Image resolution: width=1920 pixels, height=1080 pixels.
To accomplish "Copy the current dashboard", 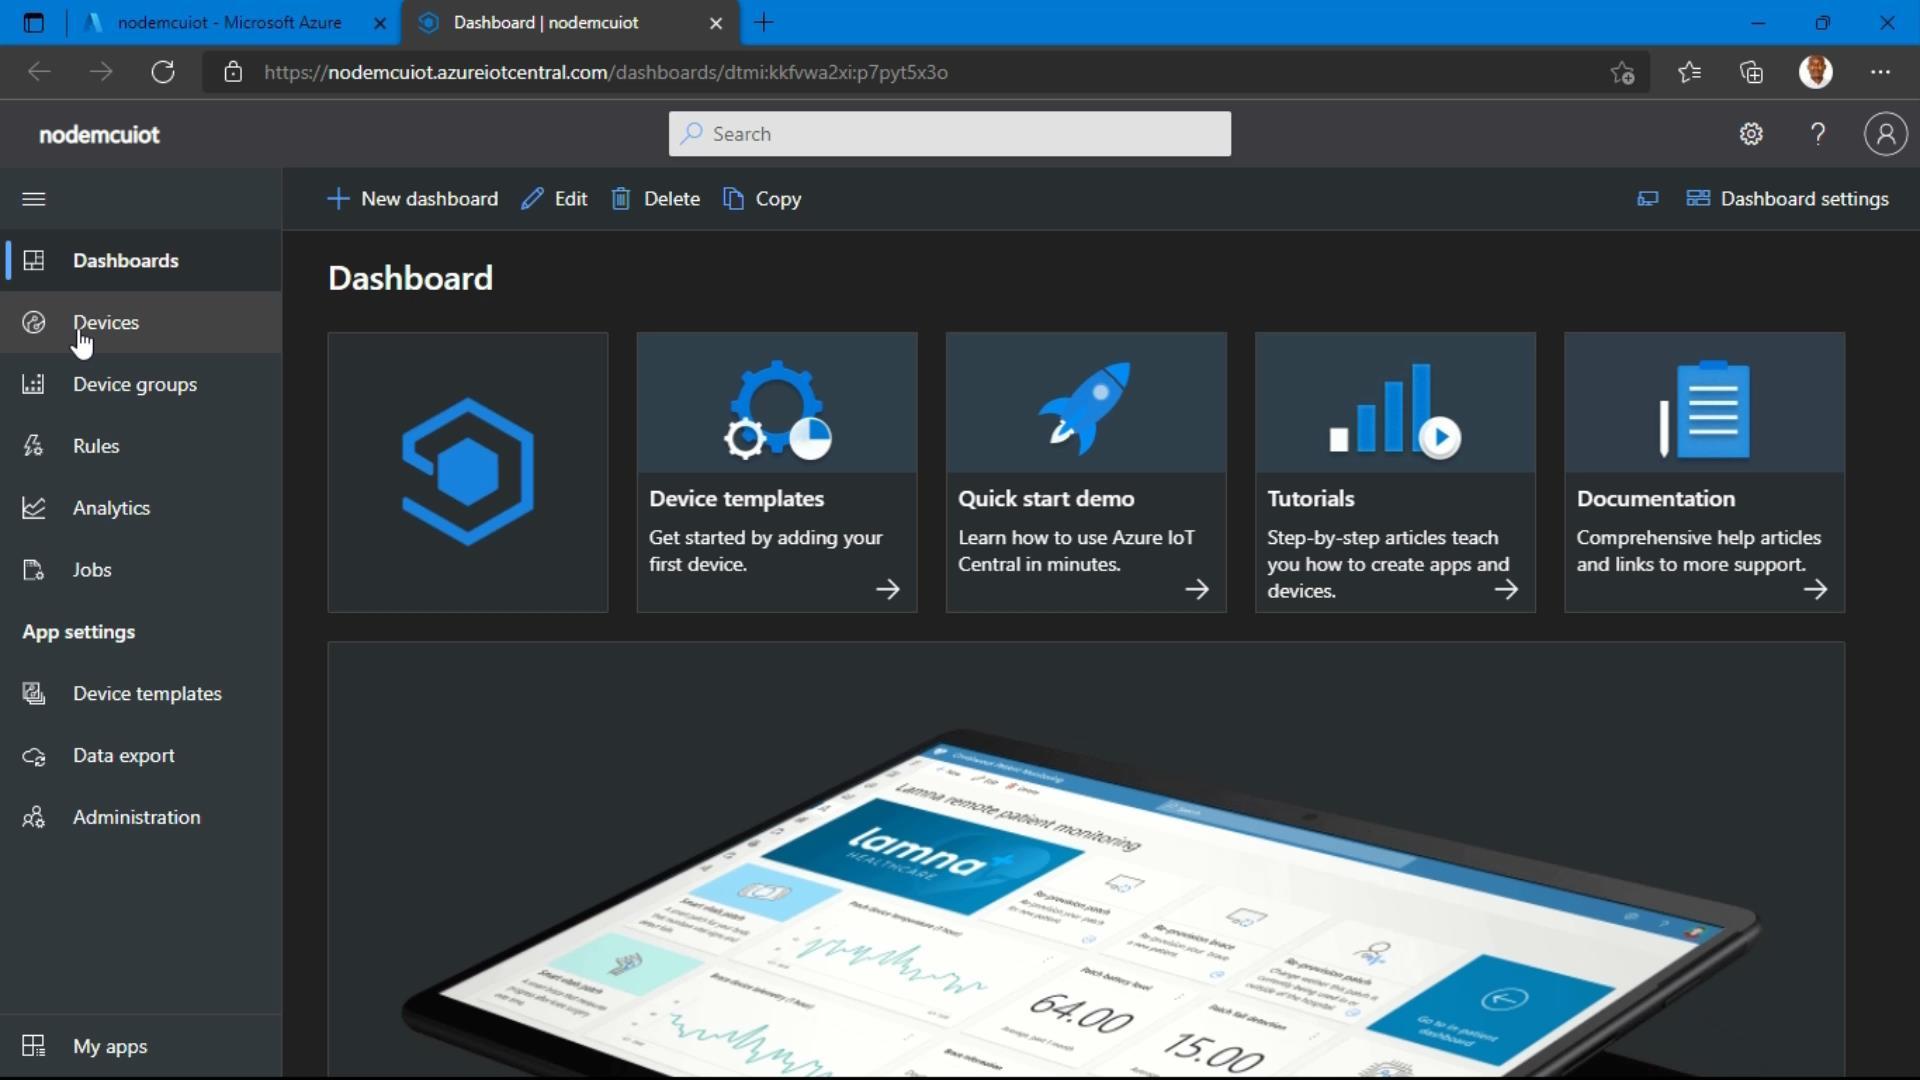I will click(762, 199).
